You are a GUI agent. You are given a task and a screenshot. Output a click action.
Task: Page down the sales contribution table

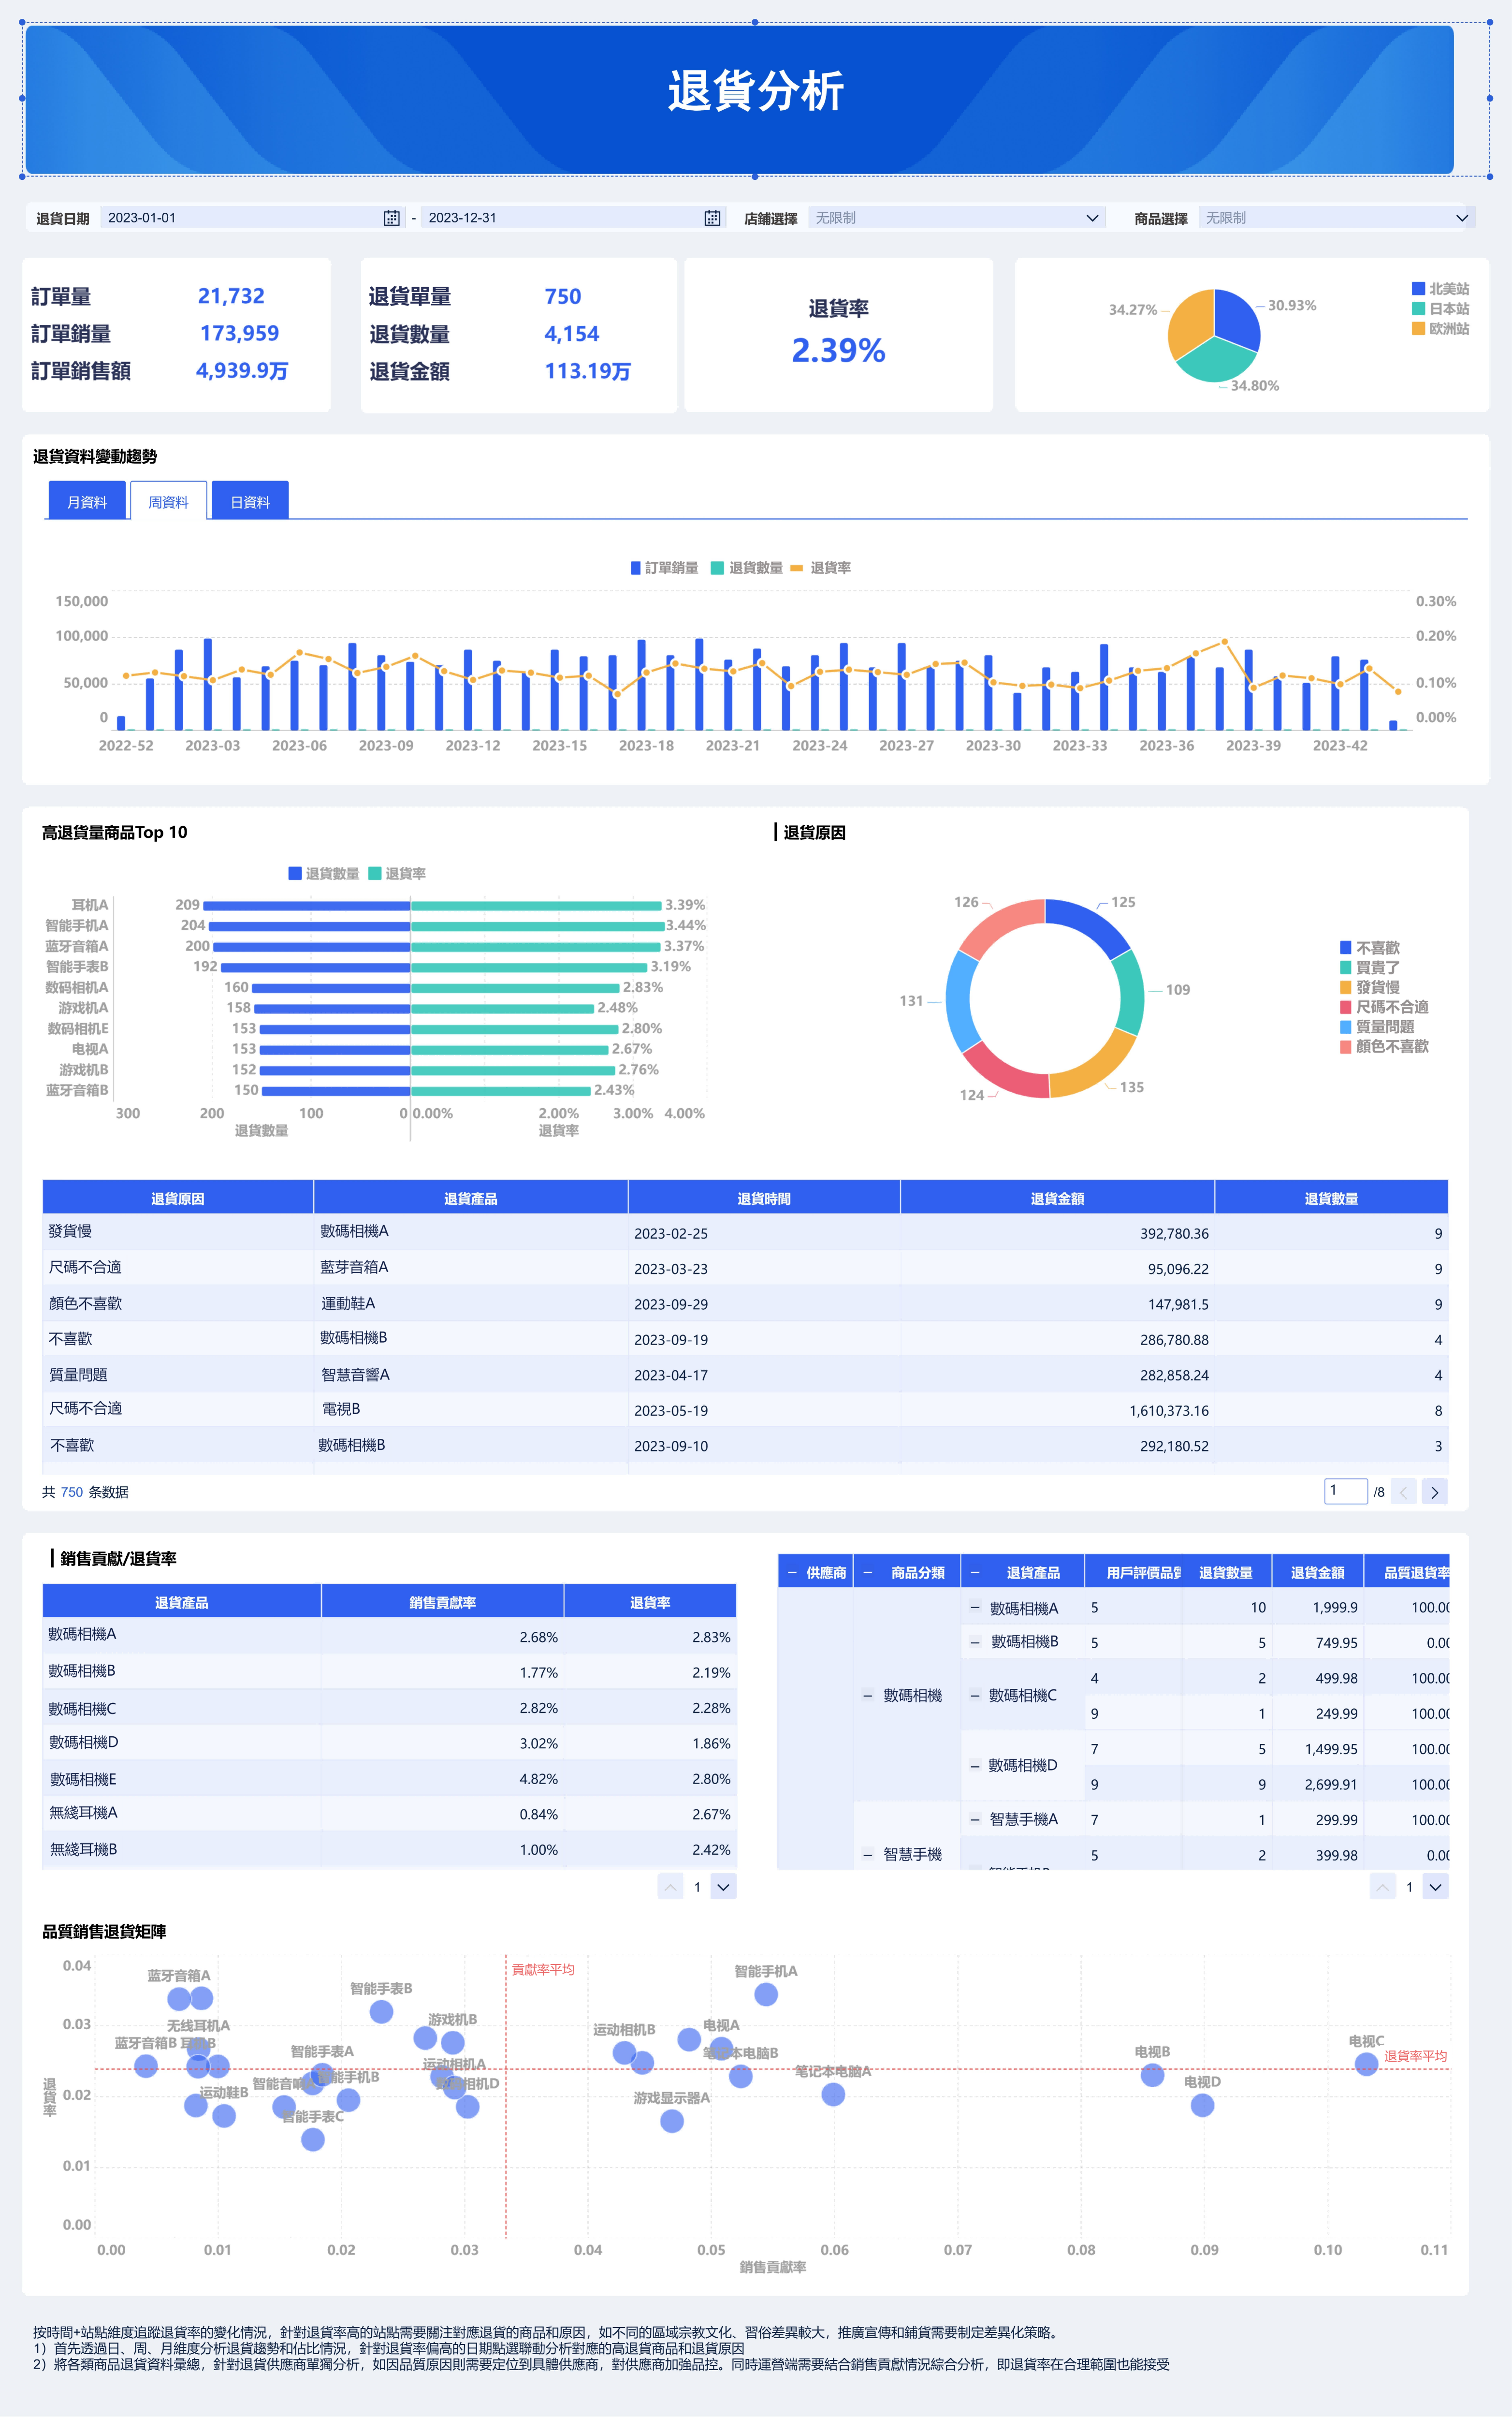724,1887
